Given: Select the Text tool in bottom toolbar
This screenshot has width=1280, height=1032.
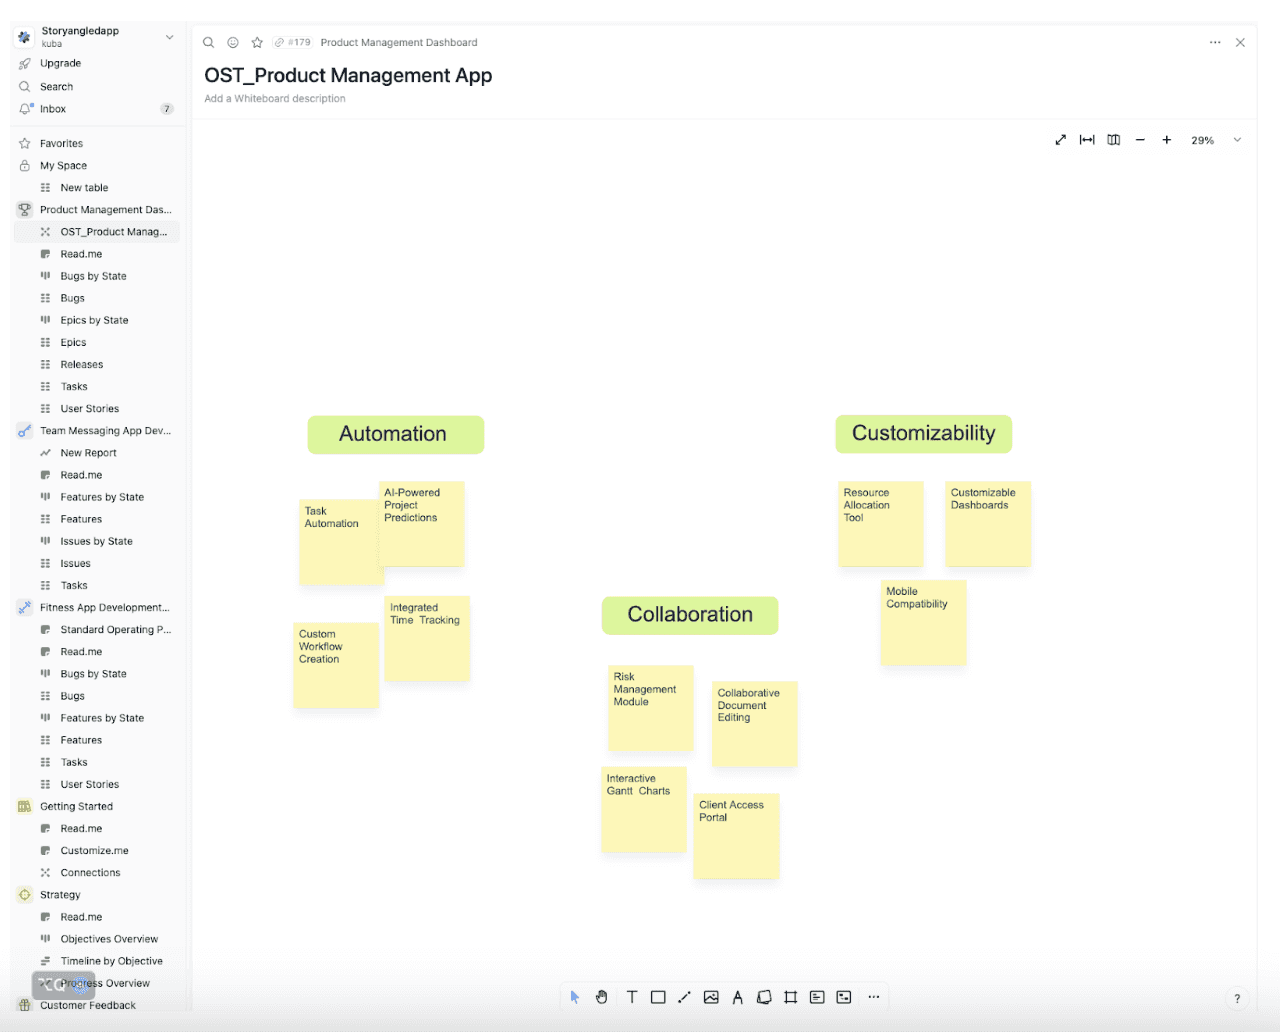Looking at the screenshot, I should (x=632, y=997).
